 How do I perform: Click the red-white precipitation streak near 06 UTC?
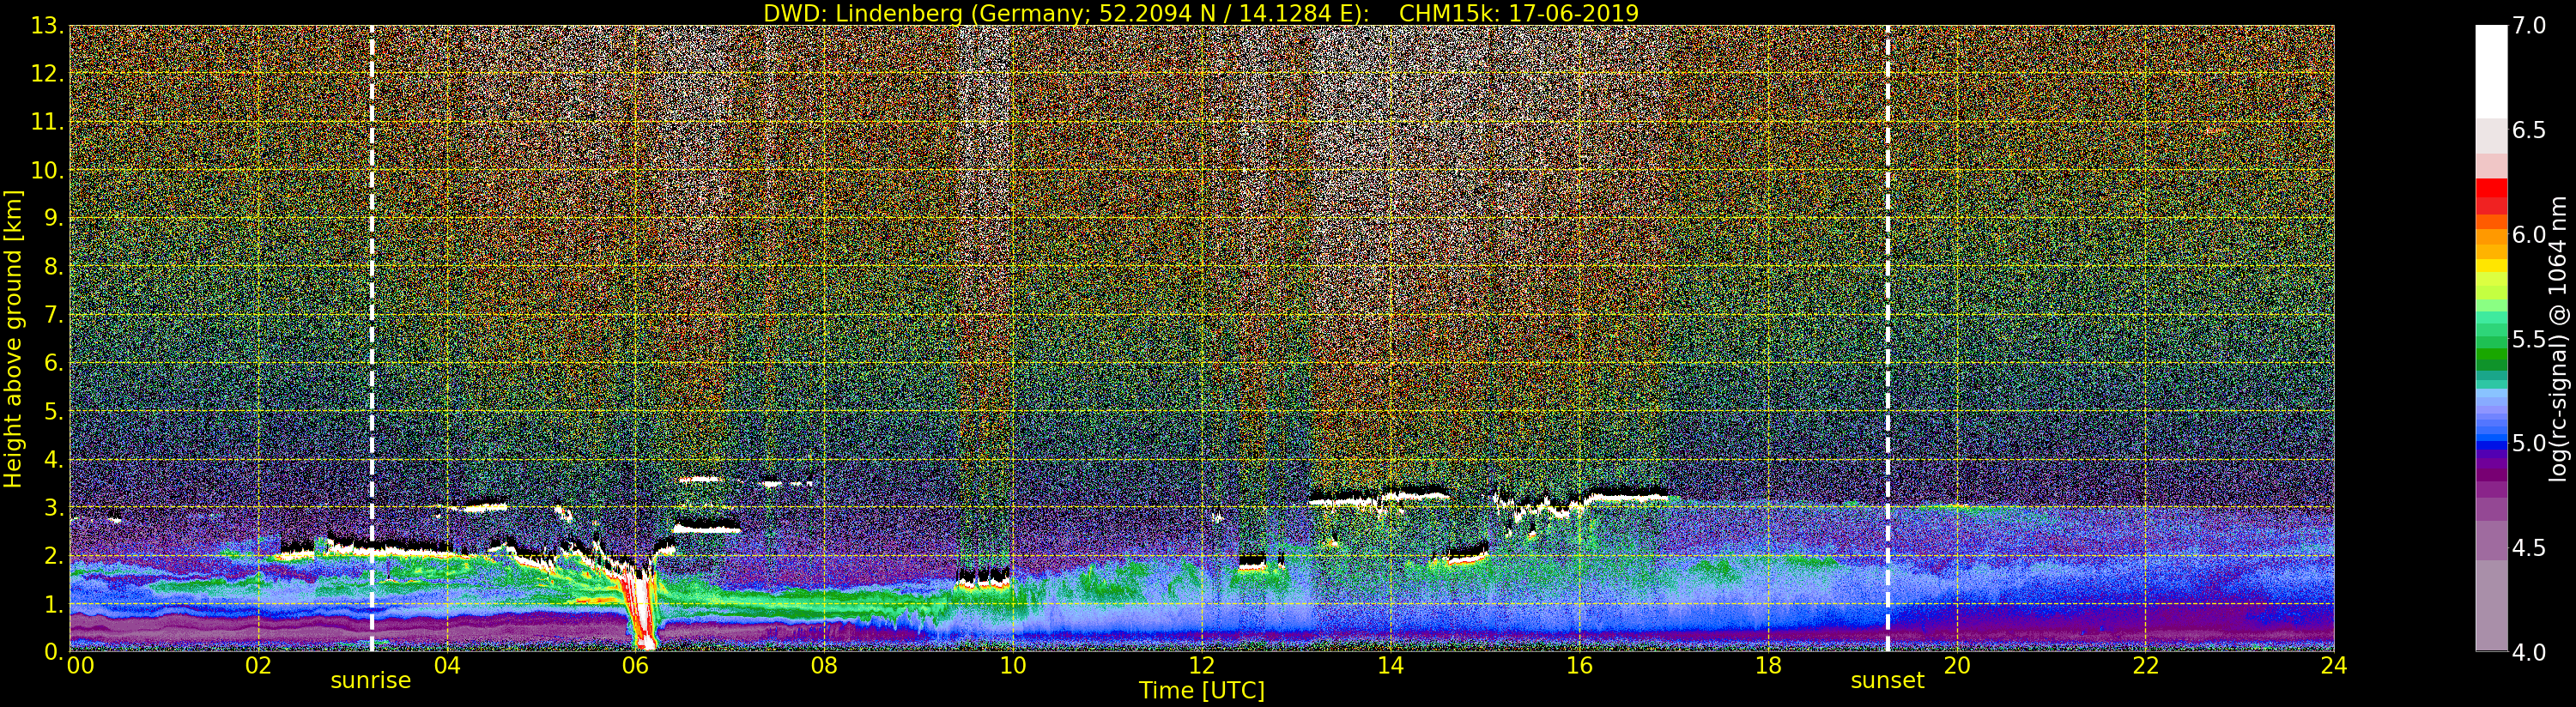pos(641,610)
